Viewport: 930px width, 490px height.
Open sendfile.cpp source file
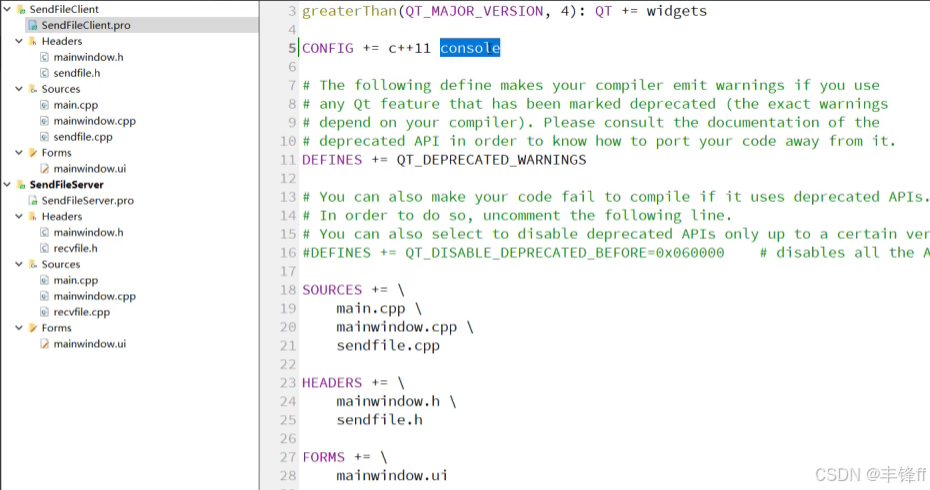(x=83, y=136)
